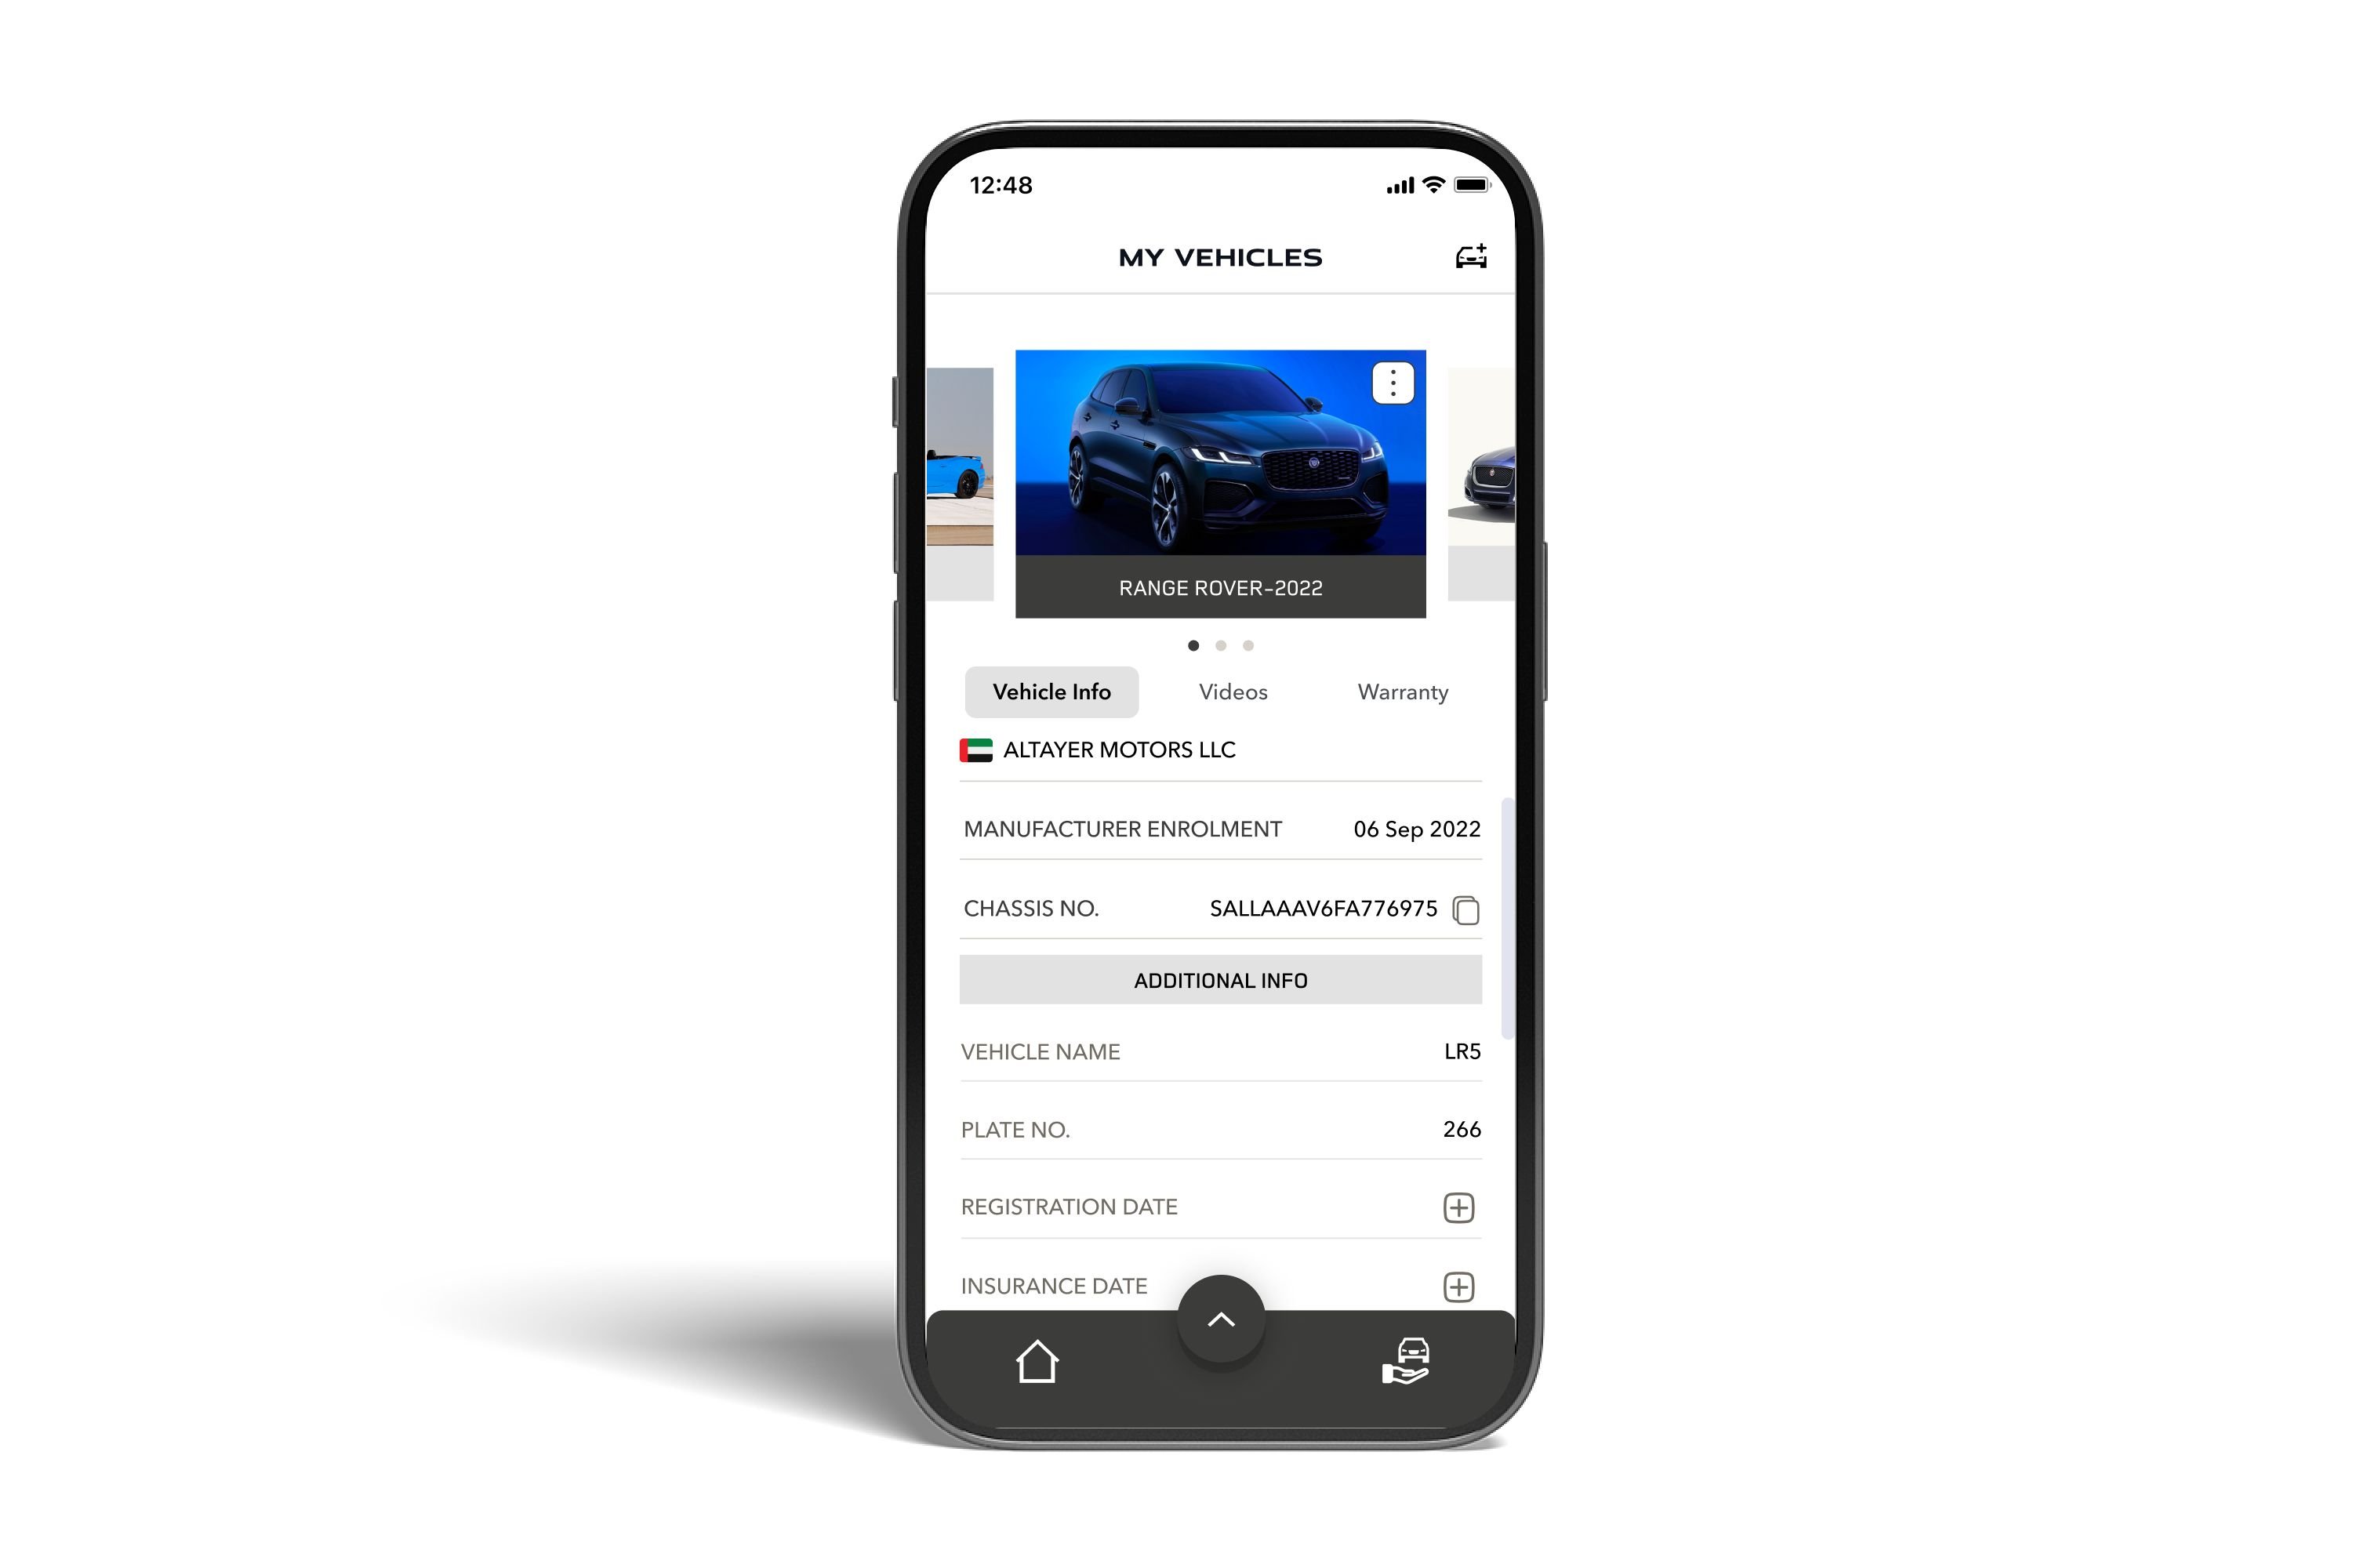The width and height of the screenshot is (2368, 1568).
Task: Tap the scroll-up chevron button center bottom
Action: 1222,1318
